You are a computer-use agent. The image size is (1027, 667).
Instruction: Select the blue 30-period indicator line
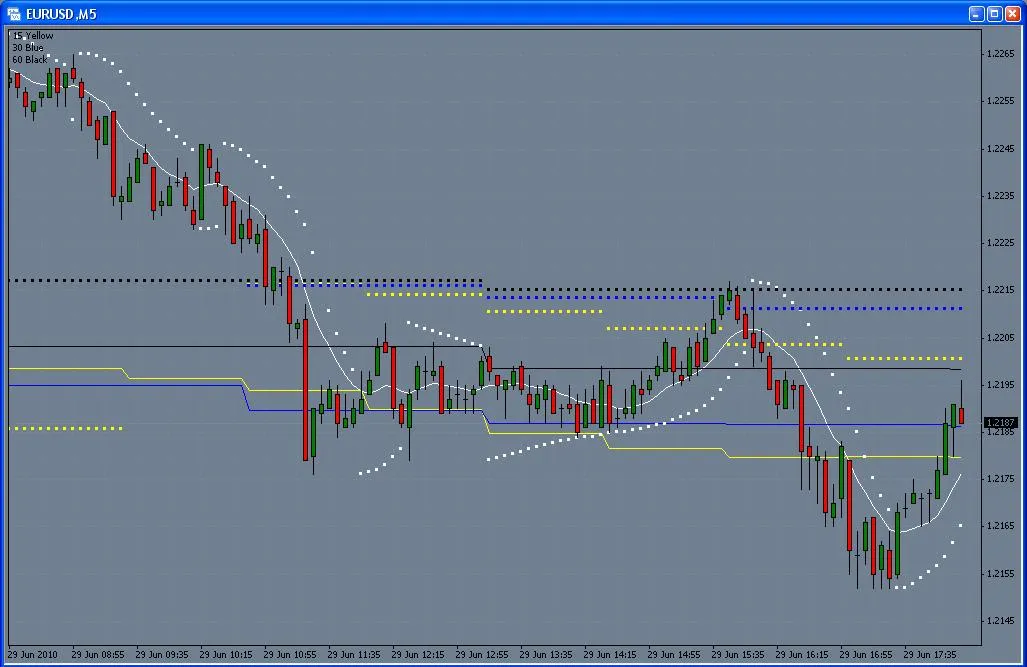pos(150,382)
